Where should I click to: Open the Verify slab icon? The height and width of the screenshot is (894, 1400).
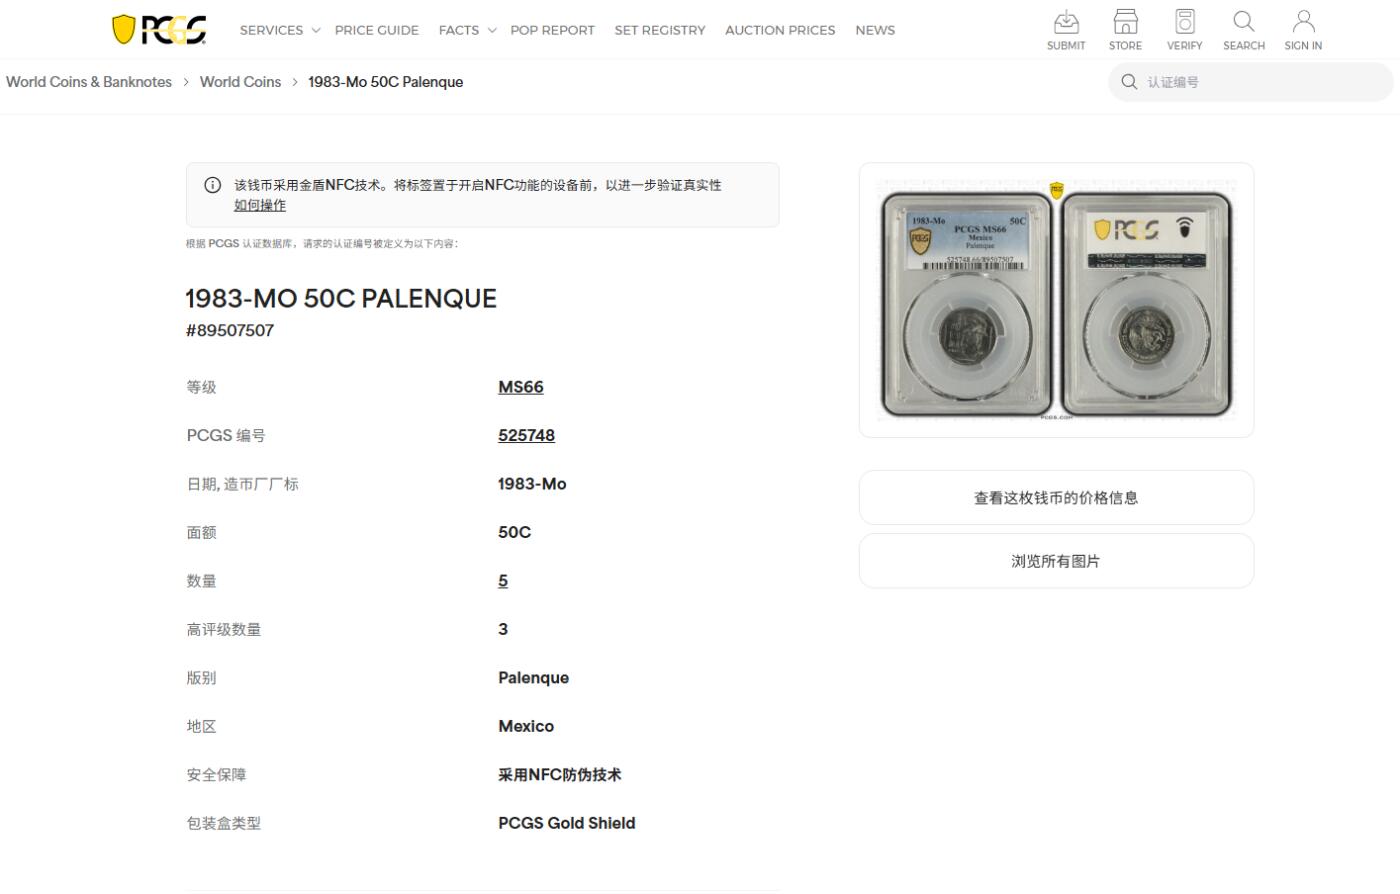(1184, 22)
